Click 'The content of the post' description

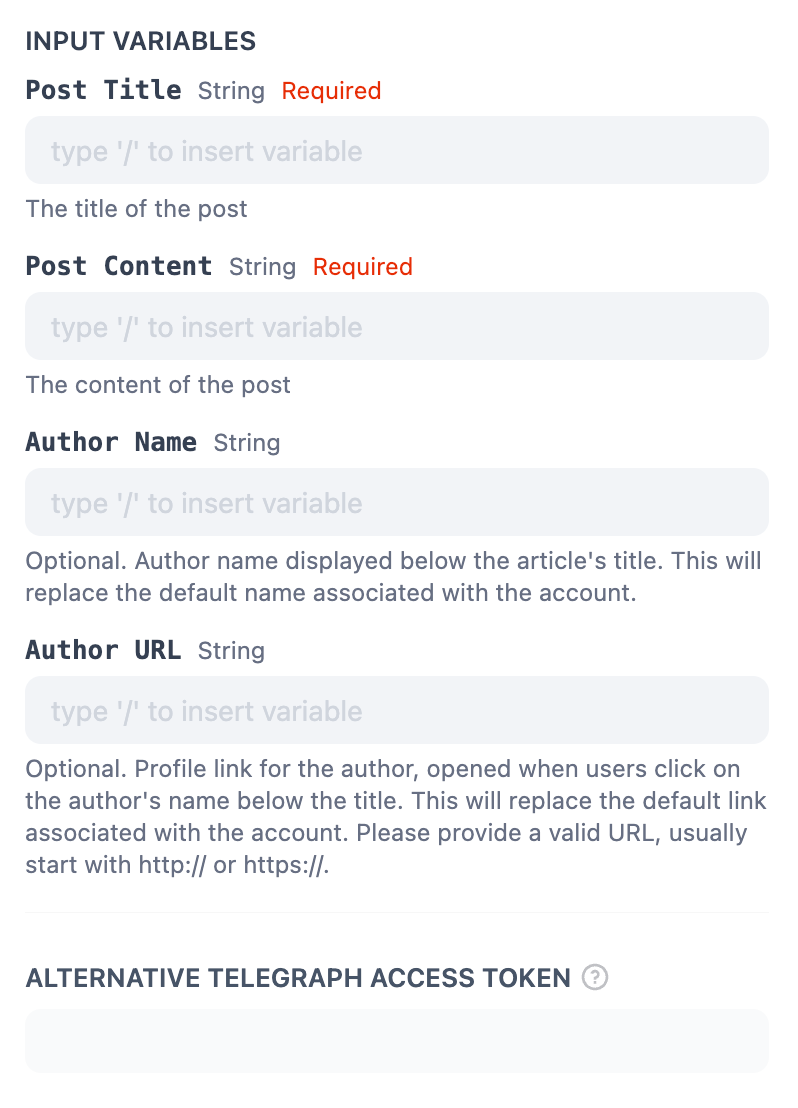[158, 385]
